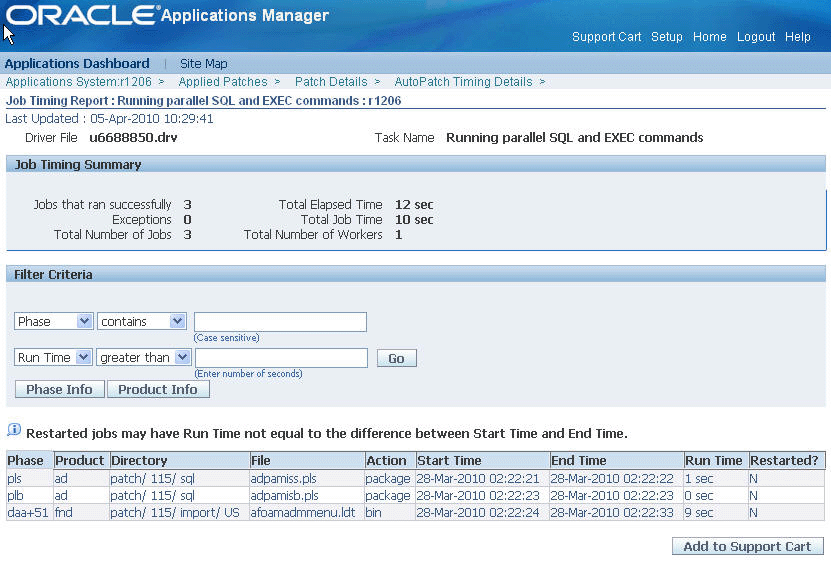Open Applications System:r1206 breadcrumb link

click(x=78, y=82)
